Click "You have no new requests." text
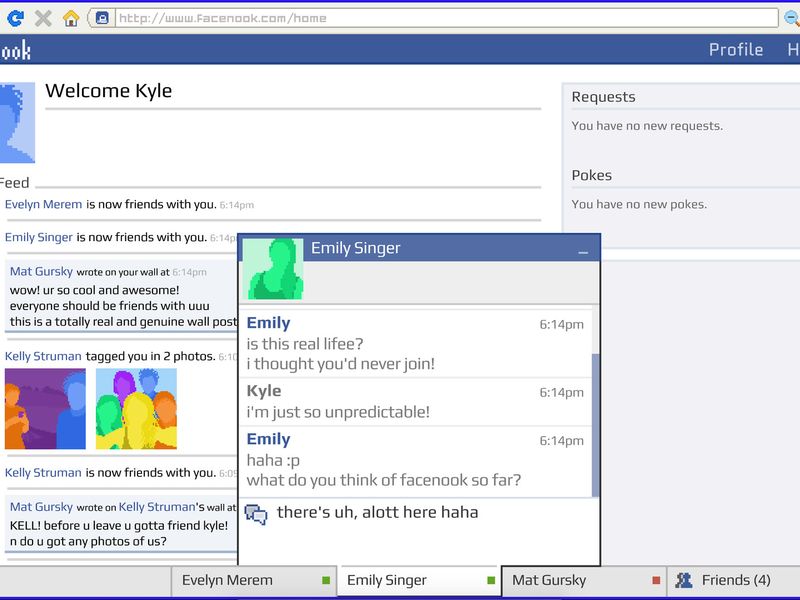Image resolution: width=800 pixels, height=600 pixels. 647,126
